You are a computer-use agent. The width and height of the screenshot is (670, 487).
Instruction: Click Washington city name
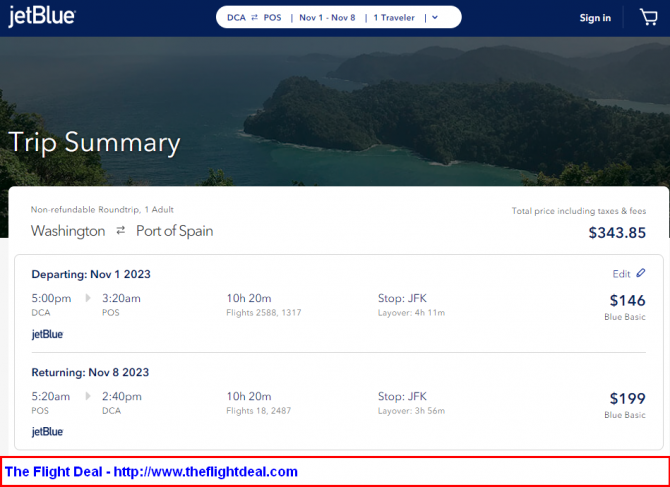pyautogui.click(x=68, y=231)
